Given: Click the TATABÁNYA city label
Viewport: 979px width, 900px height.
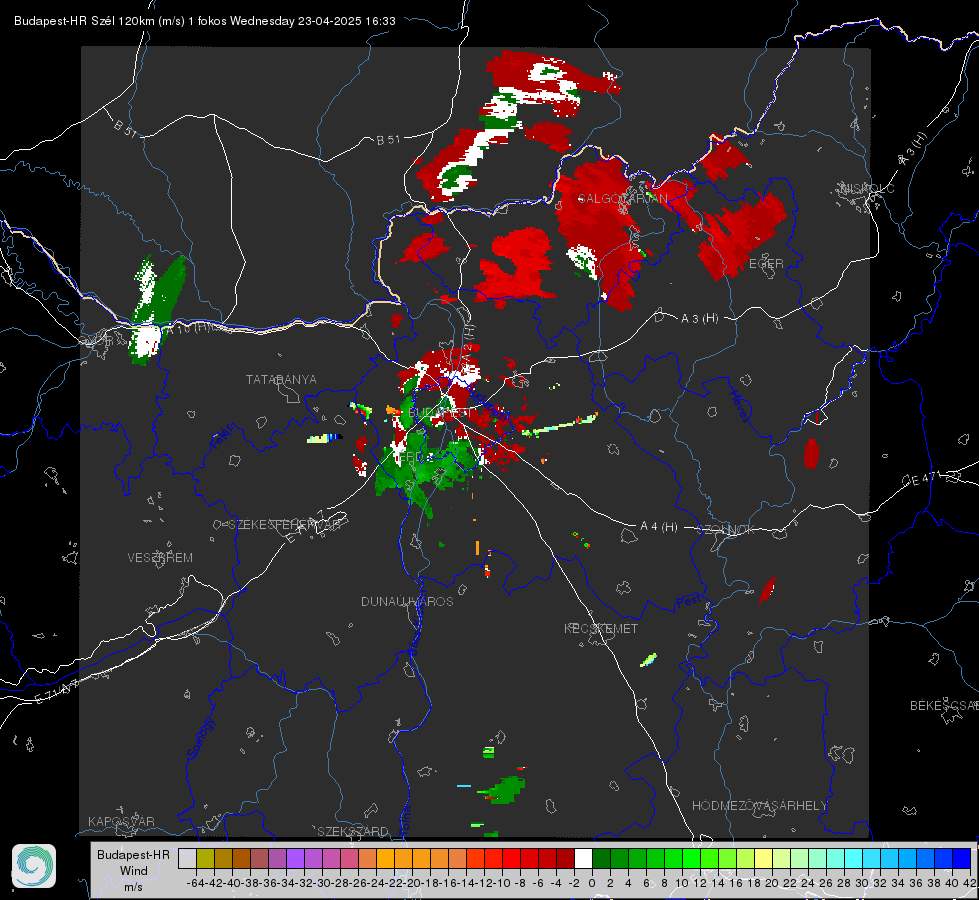Looking at the screenshot, I should (x=281, y=380).
